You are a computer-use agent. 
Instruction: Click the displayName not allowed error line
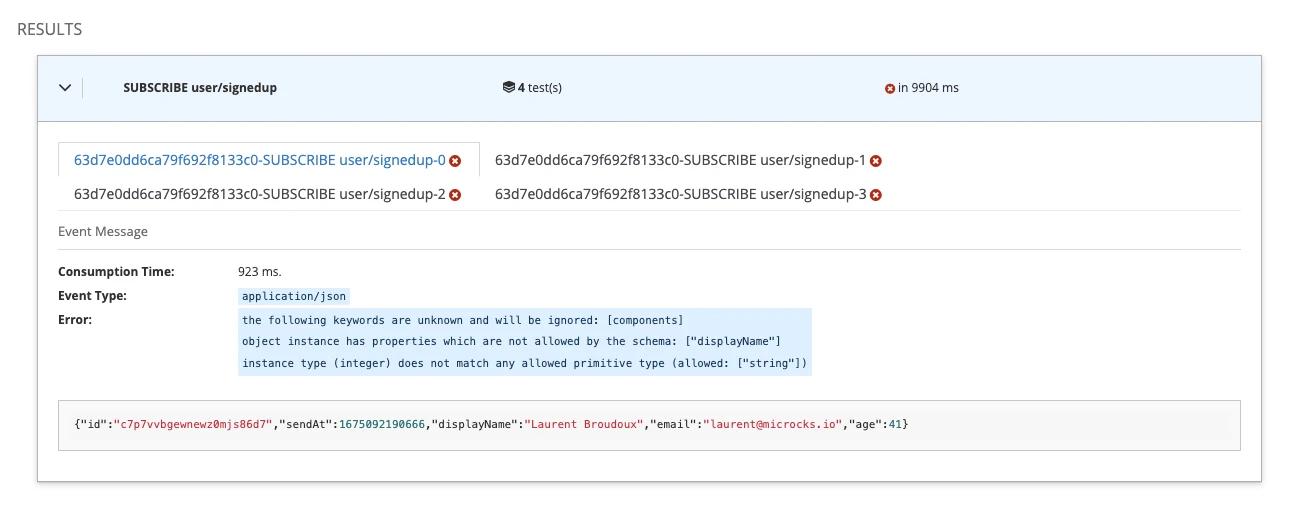pos(510,342)
